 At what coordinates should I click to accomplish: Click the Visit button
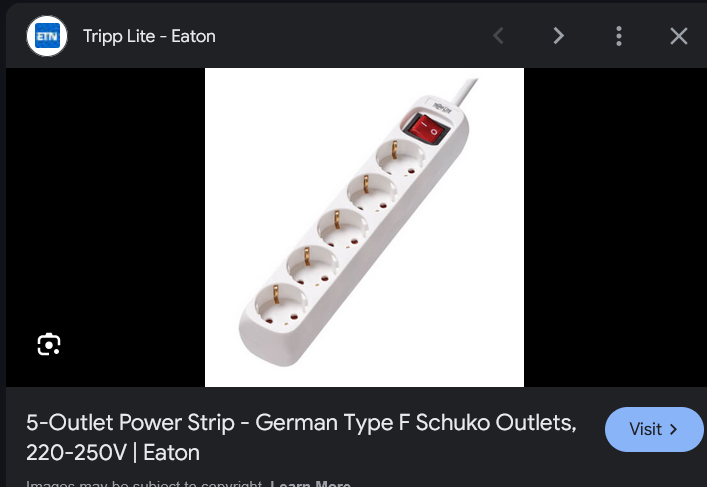tap(654, 429)
